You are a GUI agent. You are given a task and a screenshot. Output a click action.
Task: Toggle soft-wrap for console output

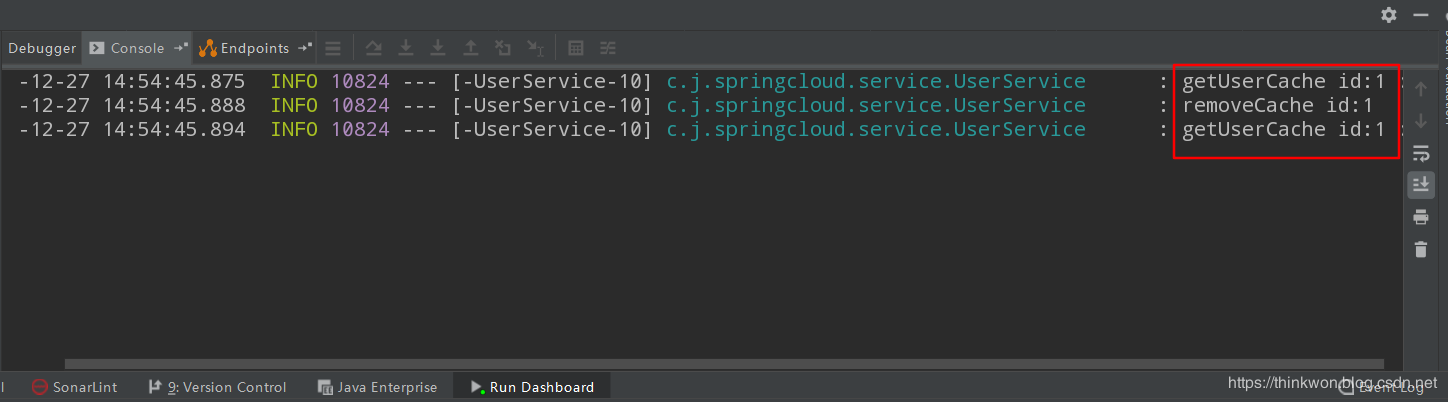click(1420, 153)
